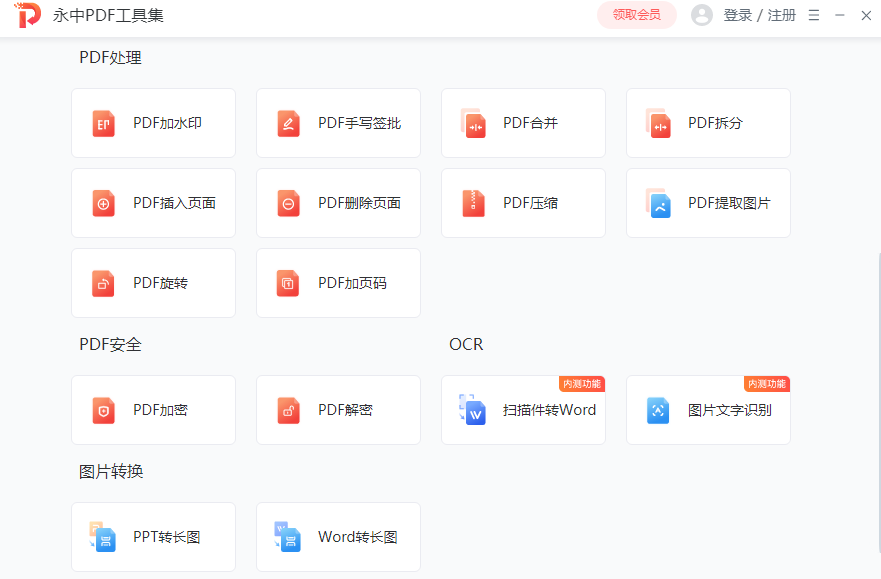Minimize the 永中PDF工具集 window
Viewport: 881px width, 579px height.
pyautogui.click(x=840, y=15)
